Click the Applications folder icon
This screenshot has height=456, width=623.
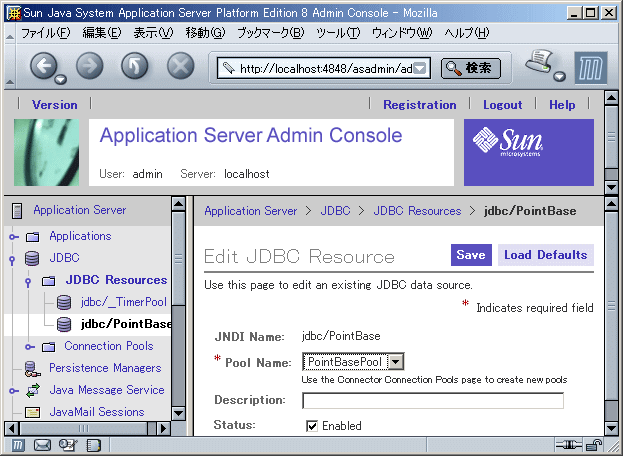pyautogui.click(x=32, y=237)
